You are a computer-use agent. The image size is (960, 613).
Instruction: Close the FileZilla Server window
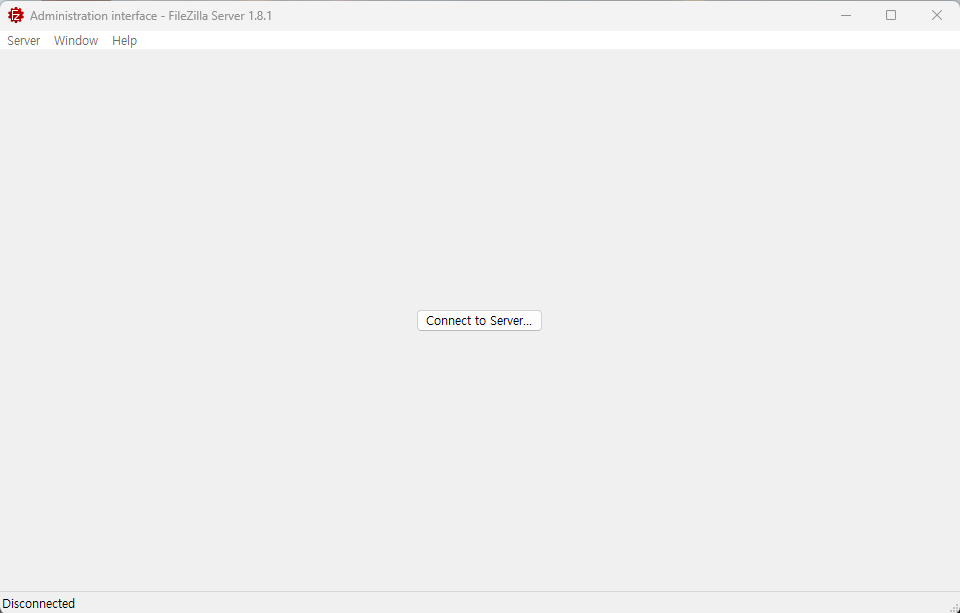[x=937, y=15]
